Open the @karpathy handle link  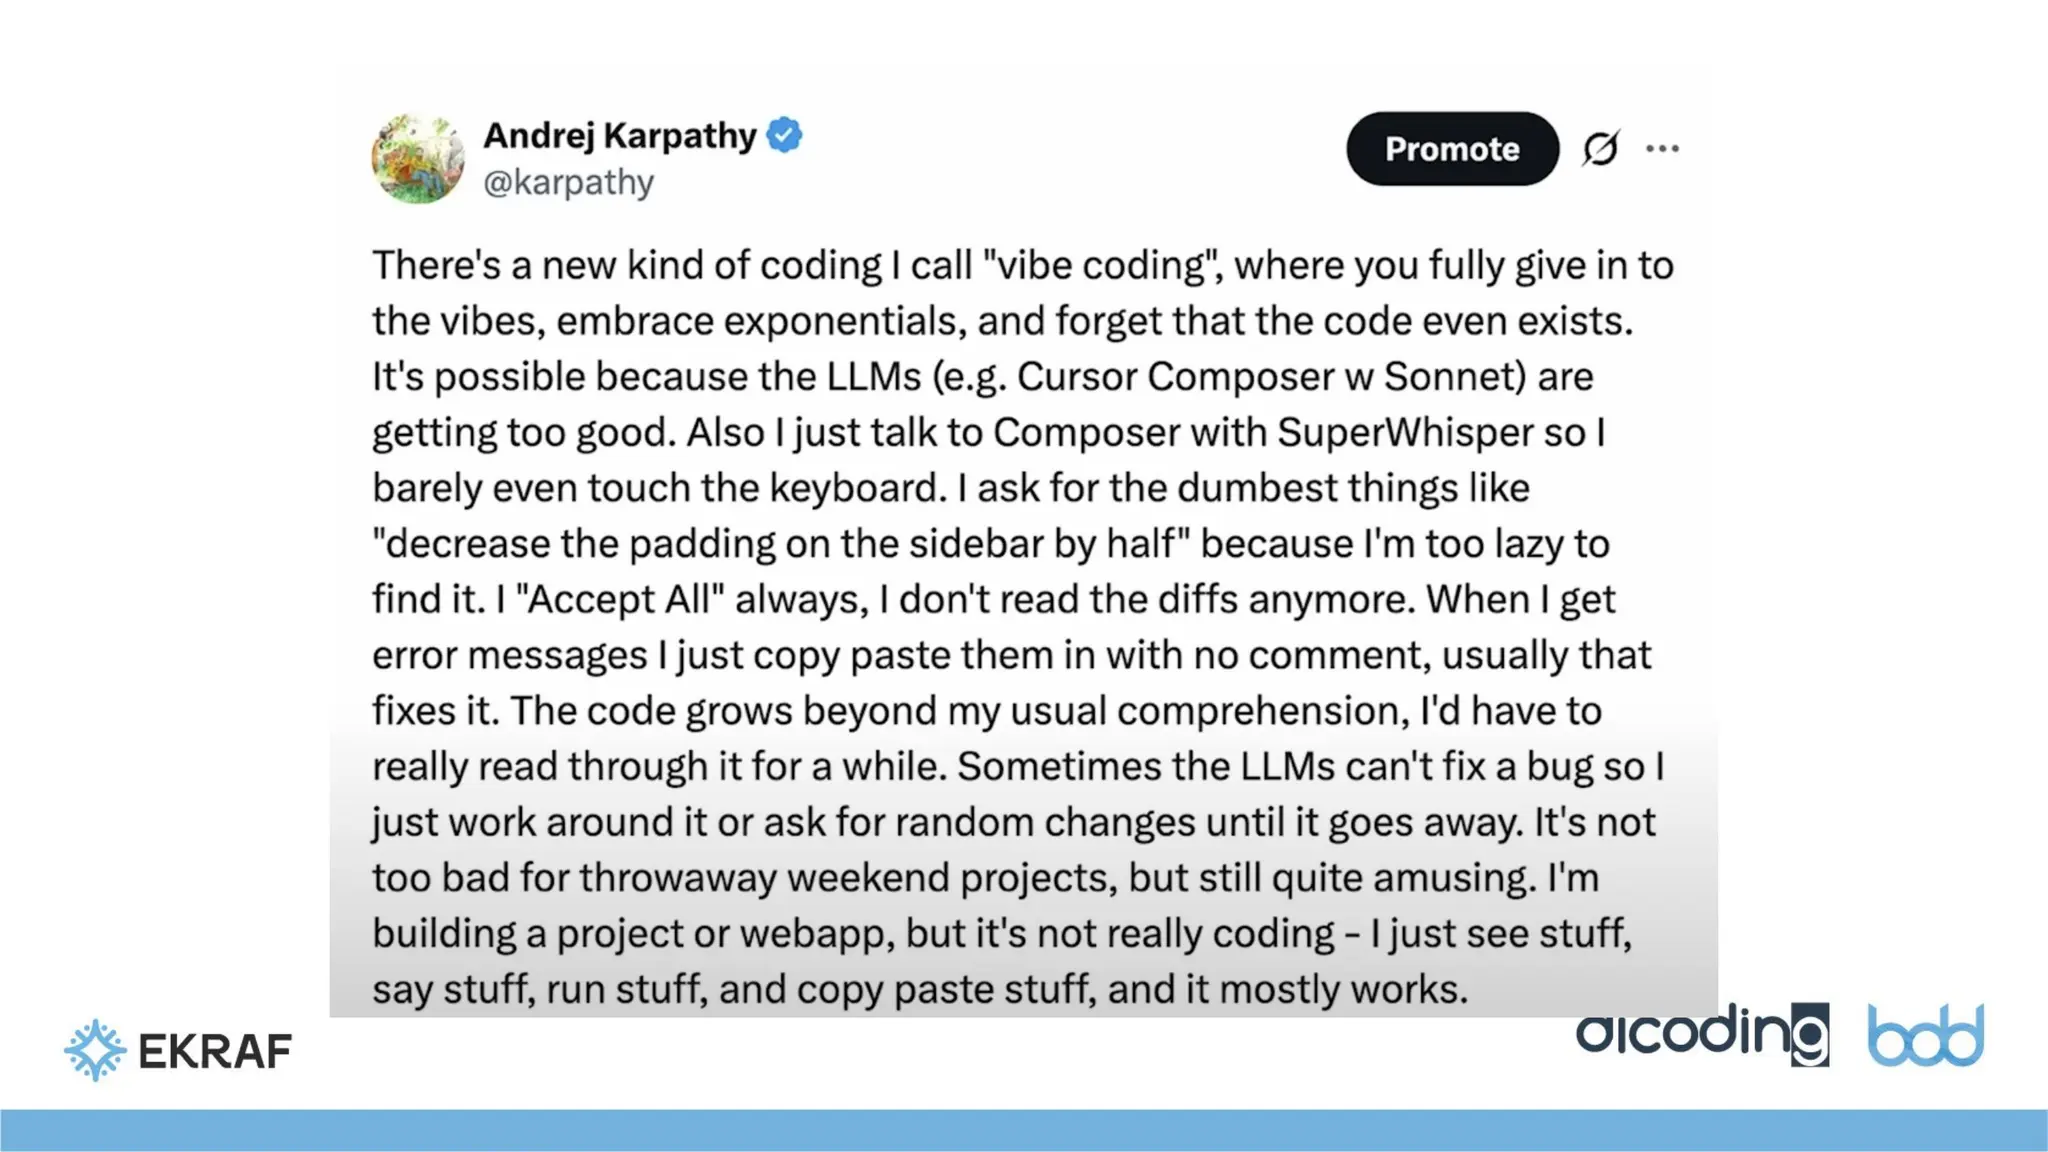click(x=568, y=183)
